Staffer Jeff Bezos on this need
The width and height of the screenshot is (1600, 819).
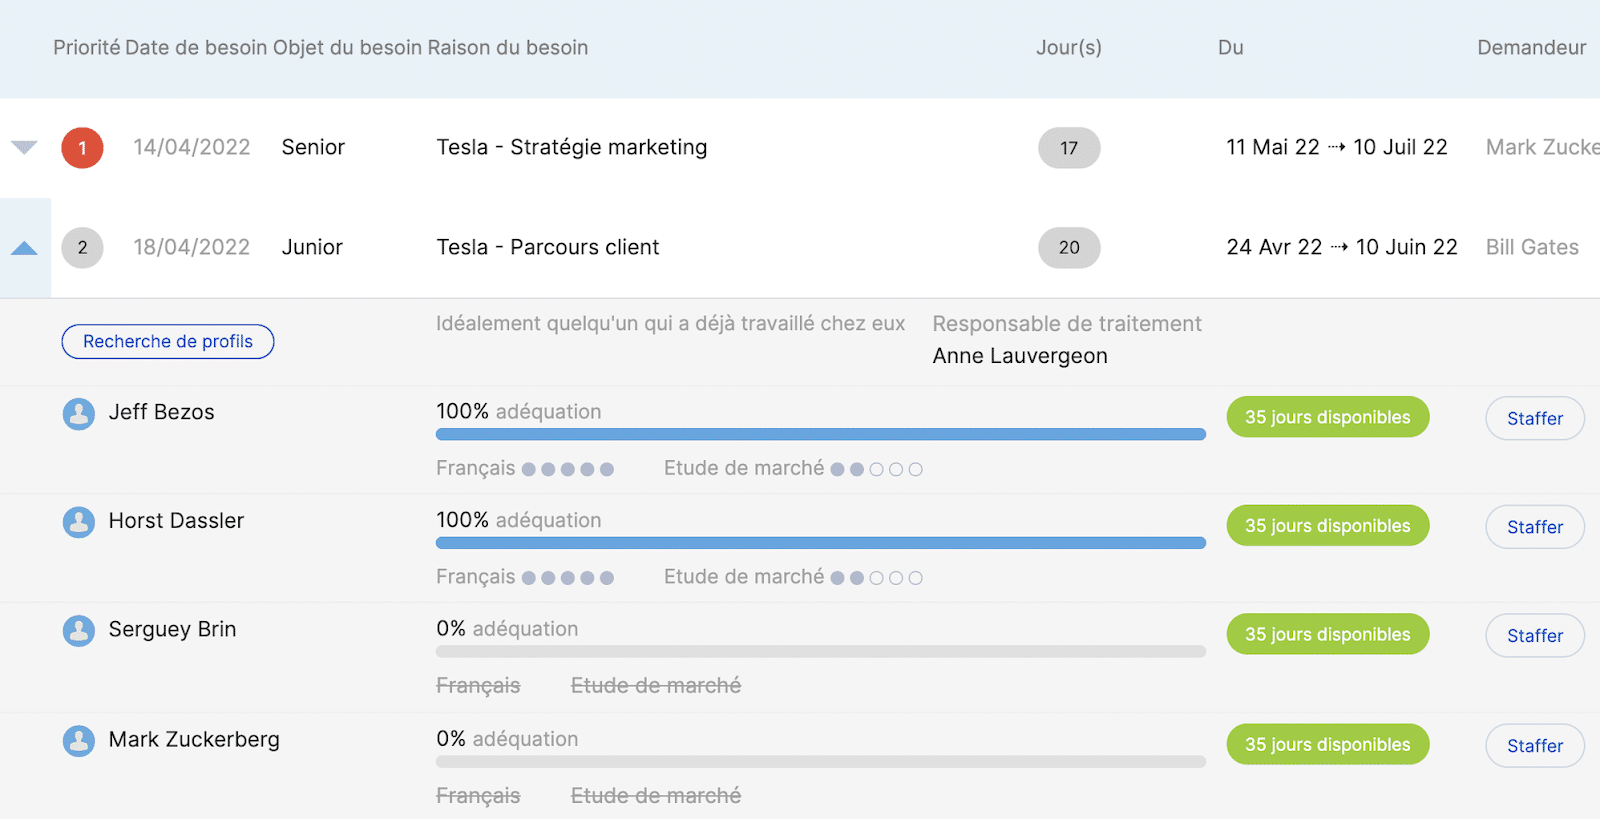point(1535,418)
